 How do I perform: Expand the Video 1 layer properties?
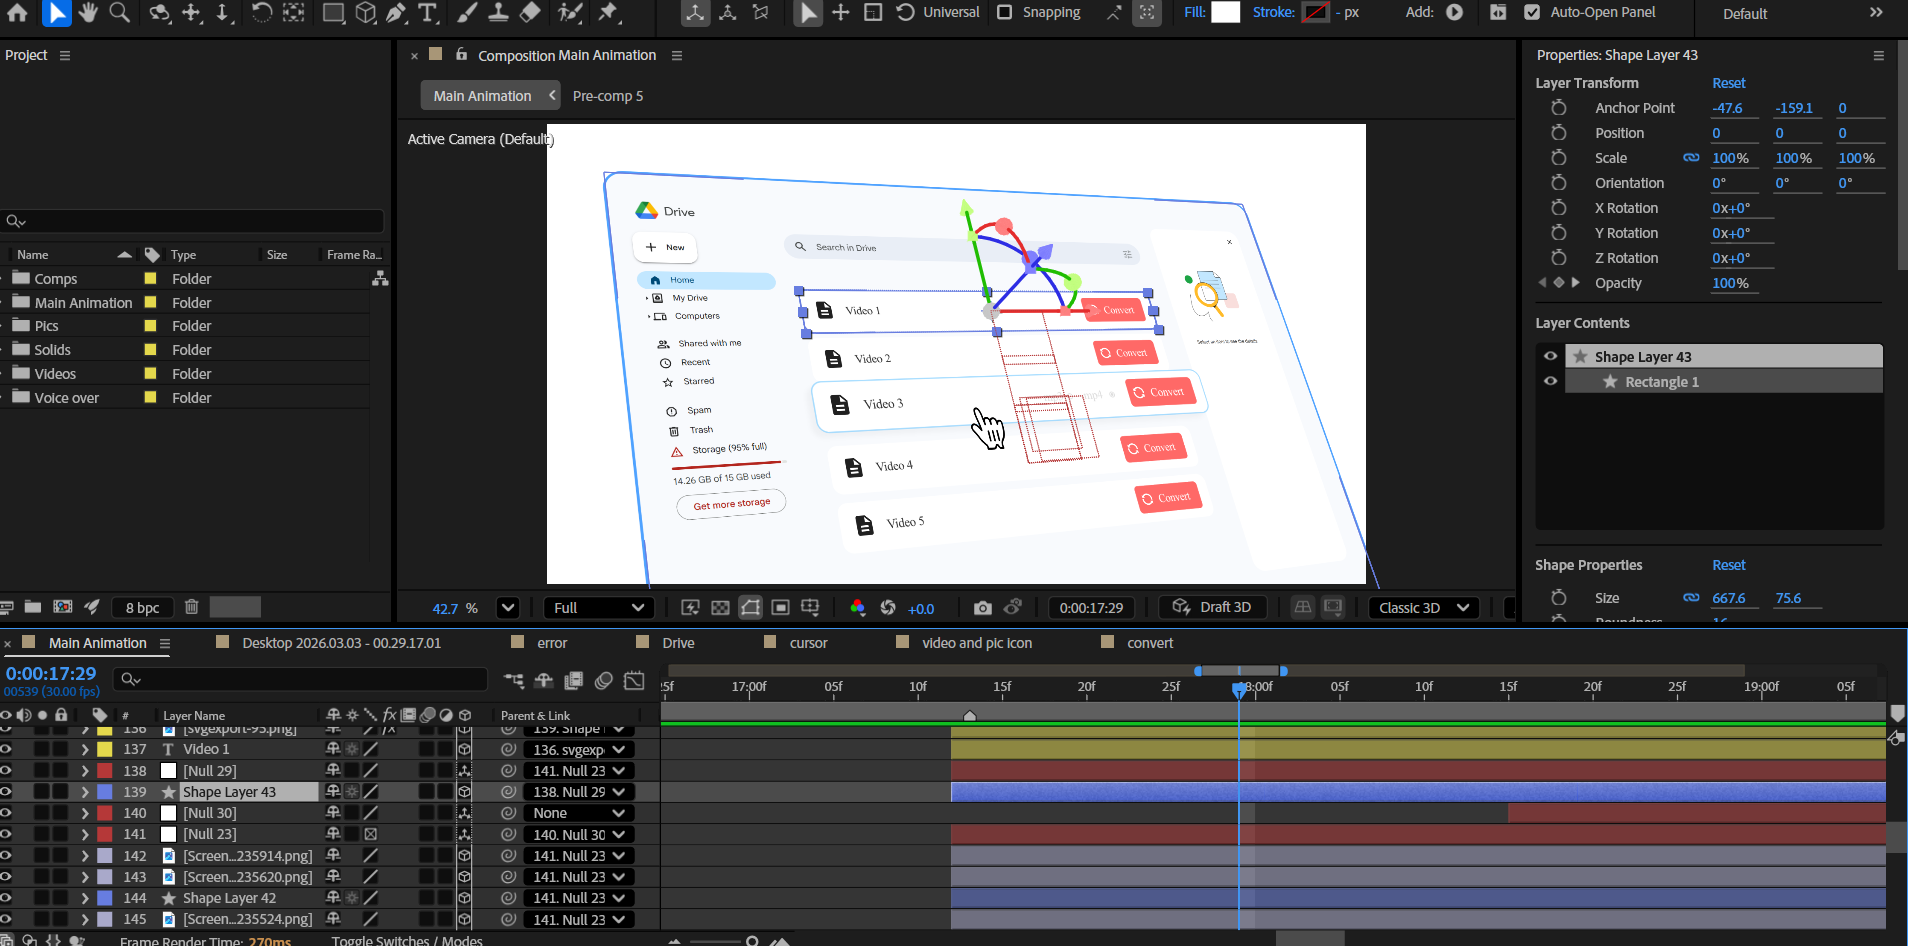click(x=85, y=749)
